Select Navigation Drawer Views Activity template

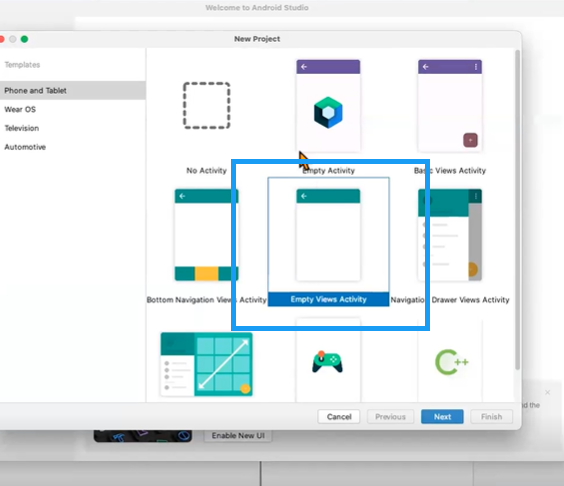pos(450,235)
